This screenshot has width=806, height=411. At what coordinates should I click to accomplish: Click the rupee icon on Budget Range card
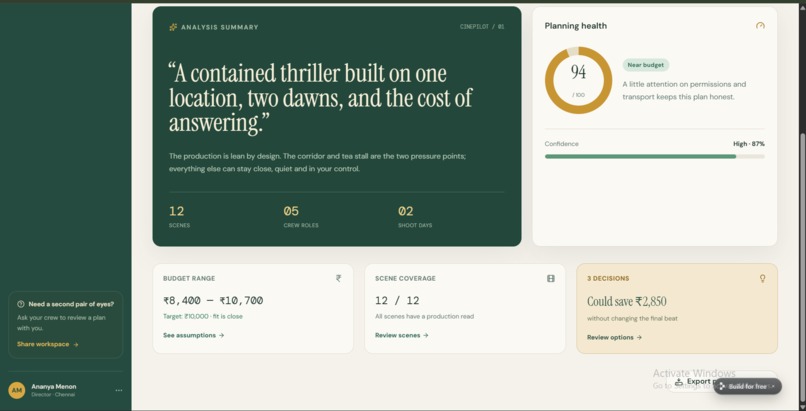[x=338, y=278]
